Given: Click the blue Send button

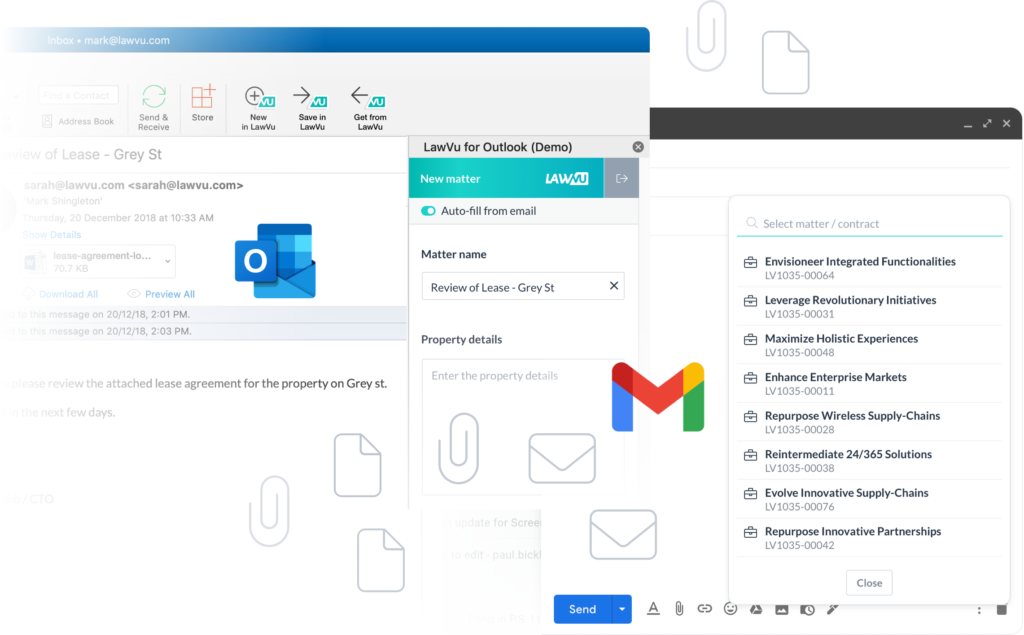Looking at the screenshot, I should click(583, 609).
